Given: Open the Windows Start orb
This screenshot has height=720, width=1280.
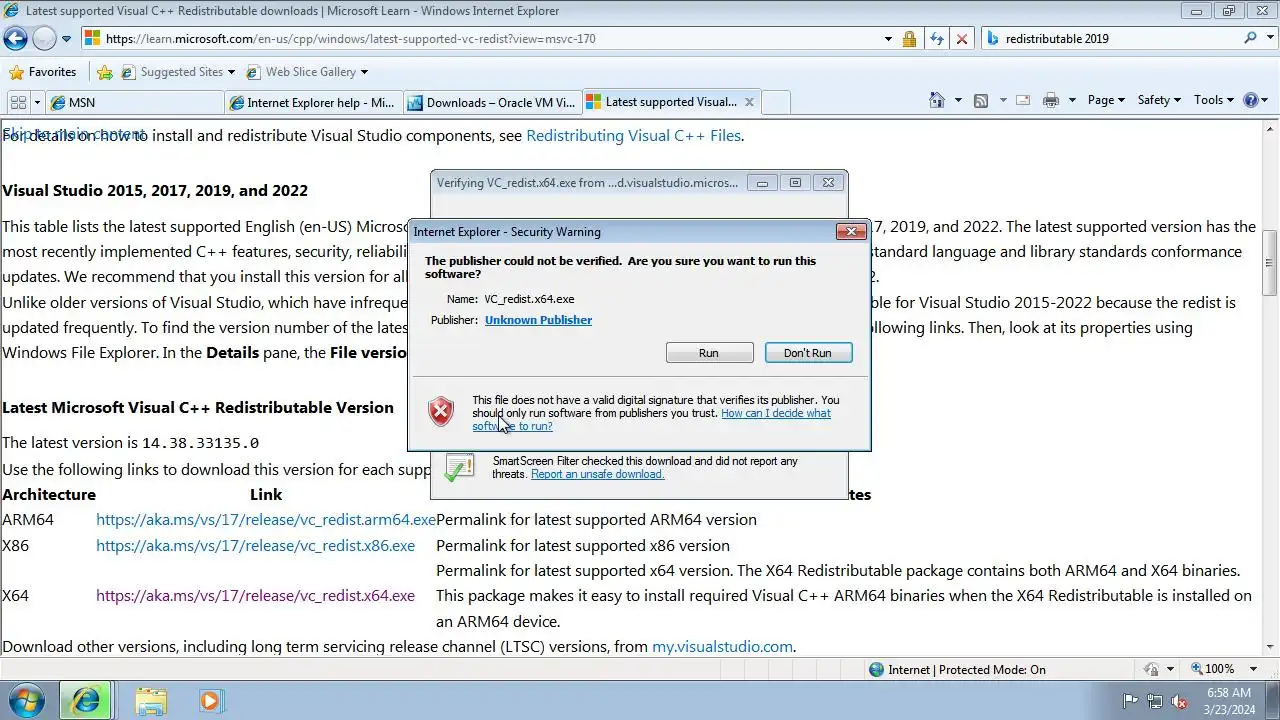Looking at the screenshot, I should pos(26,700).
